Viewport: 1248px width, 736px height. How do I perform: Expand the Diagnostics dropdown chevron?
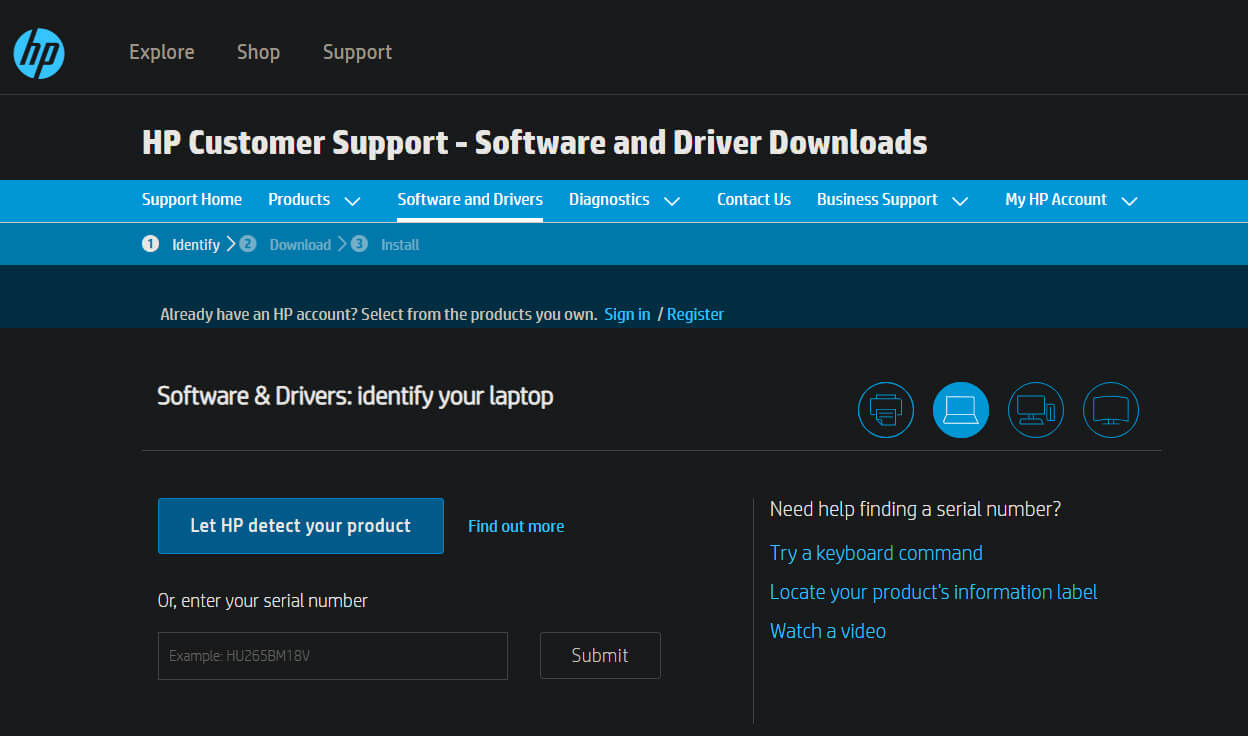672,201
